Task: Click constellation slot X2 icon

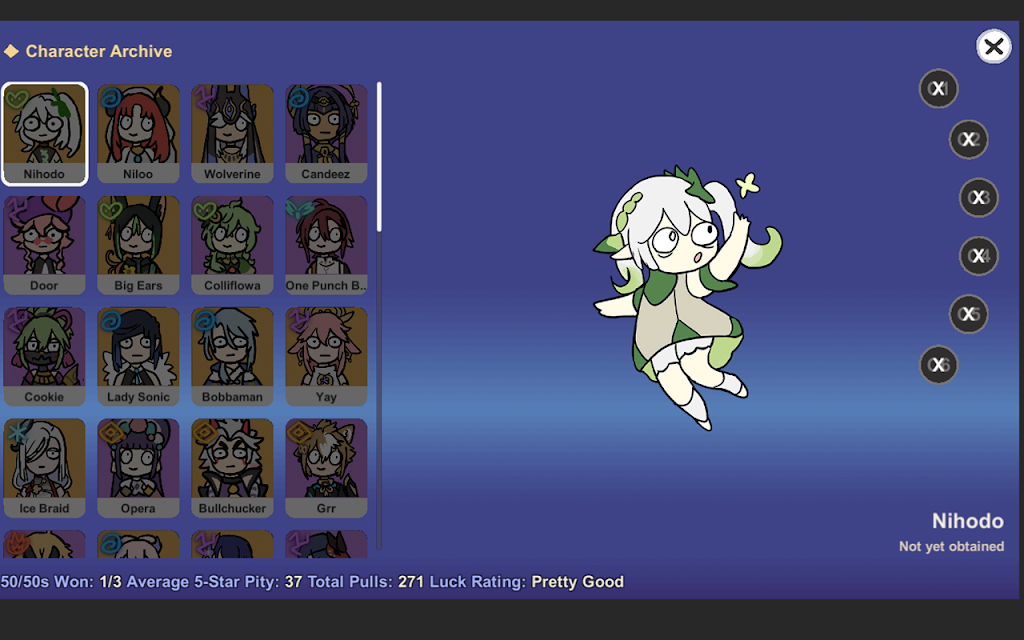Action: [968, 140]
